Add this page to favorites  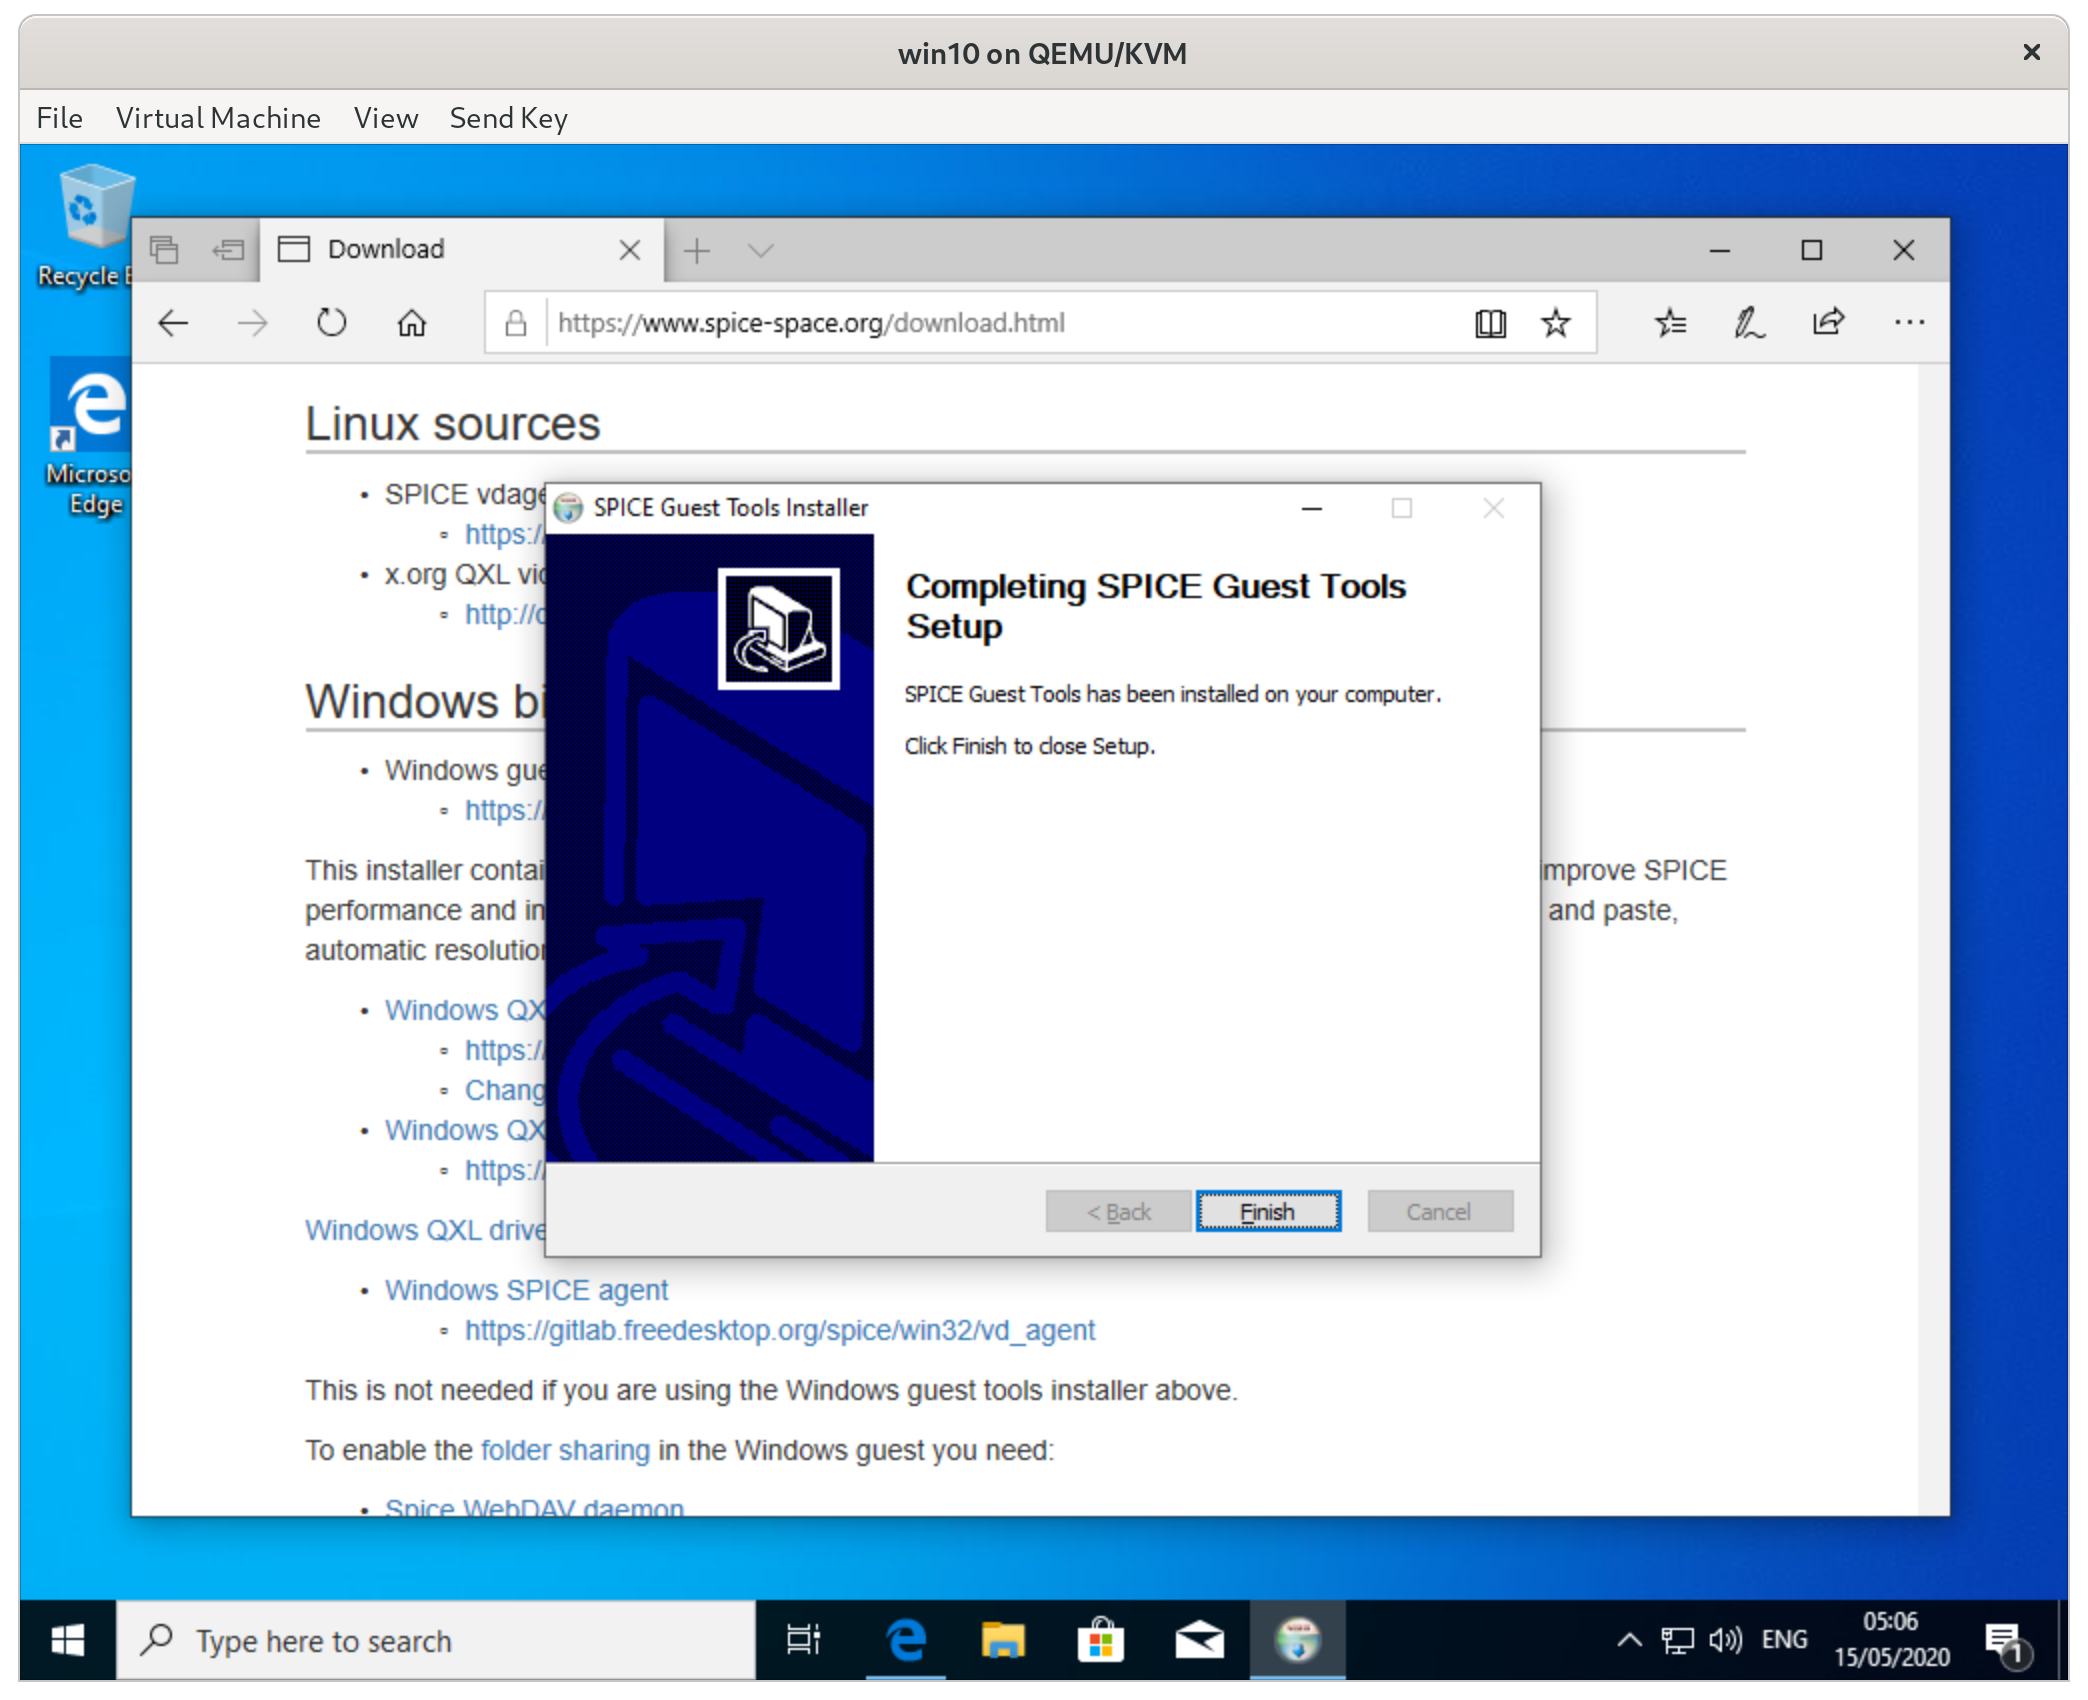coord(1554,322)
